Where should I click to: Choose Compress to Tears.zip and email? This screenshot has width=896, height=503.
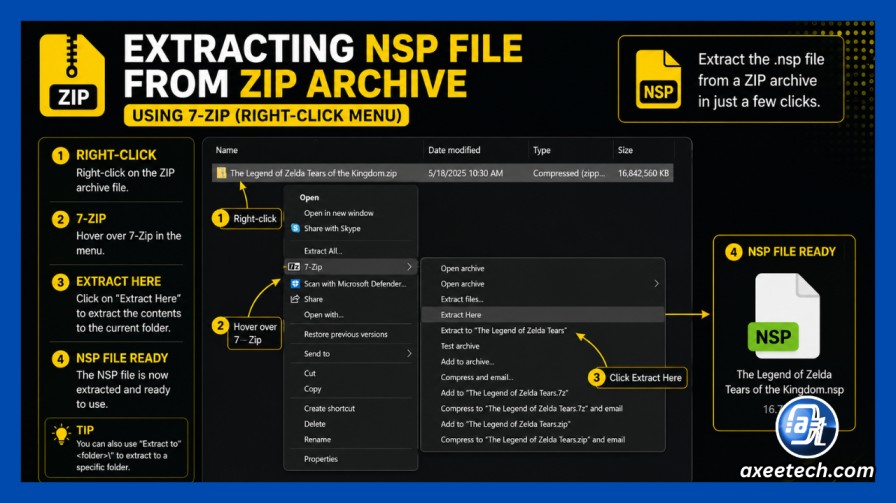[533, 440]
